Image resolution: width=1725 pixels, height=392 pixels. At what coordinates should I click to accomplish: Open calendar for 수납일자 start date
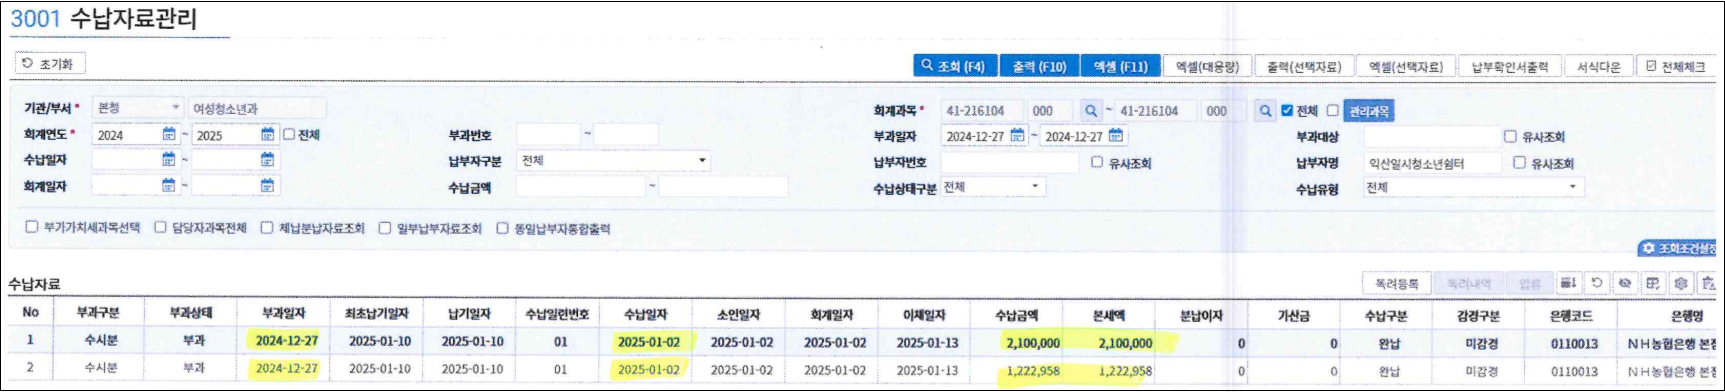pyautogui.click(x=169, y=159)
